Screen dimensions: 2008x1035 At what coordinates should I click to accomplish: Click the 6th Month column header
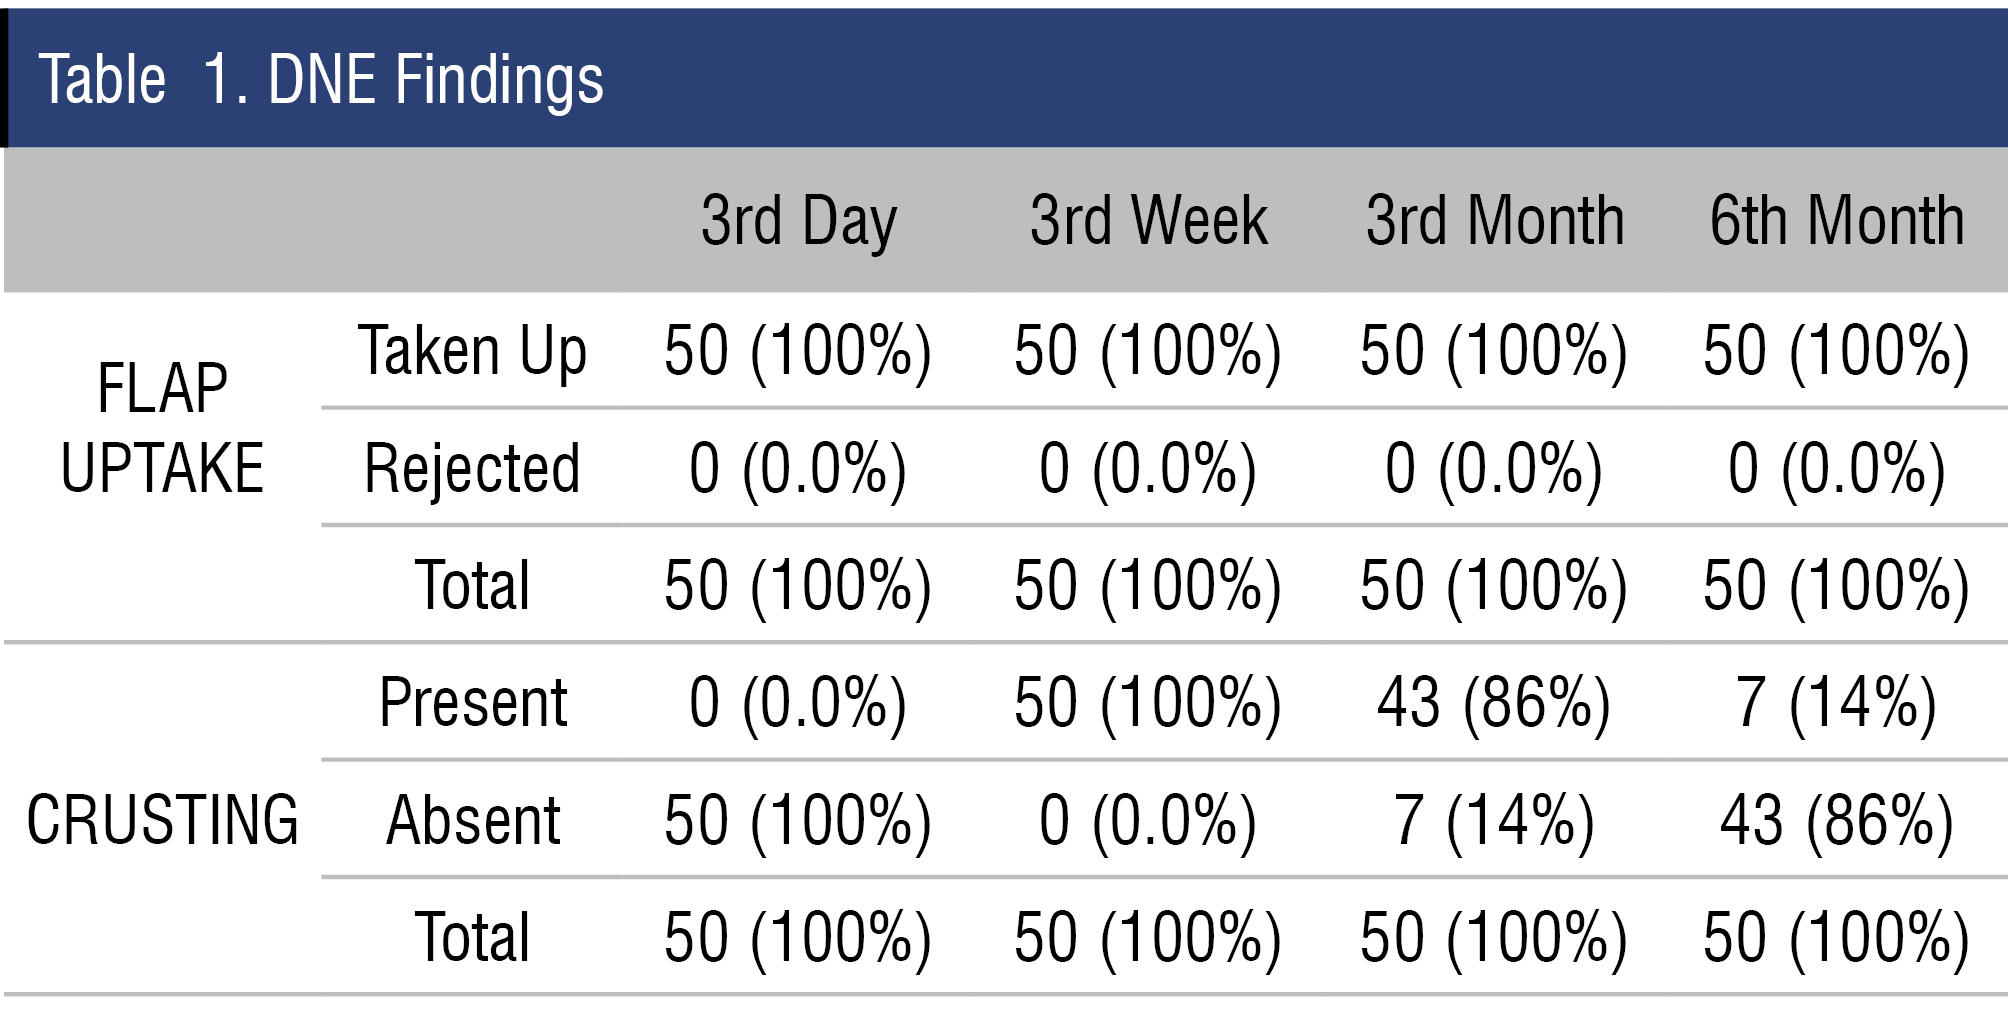[1836, 221]
